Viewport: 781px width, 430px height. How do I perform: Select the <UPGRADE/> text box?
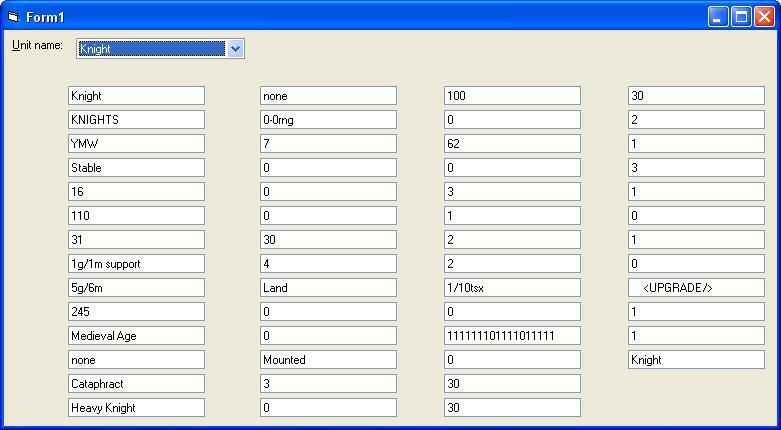point(696,288)
